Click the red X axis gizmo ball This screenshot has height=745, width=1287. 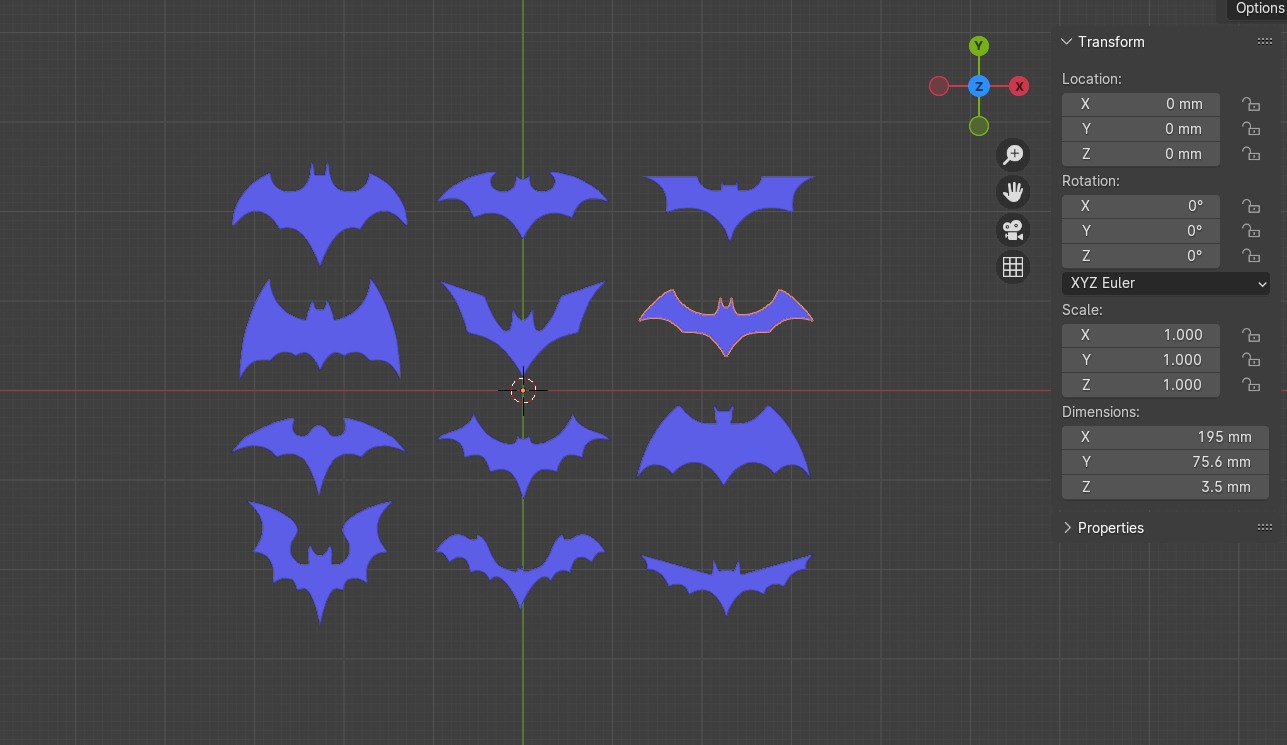(x=1019, y=86)
